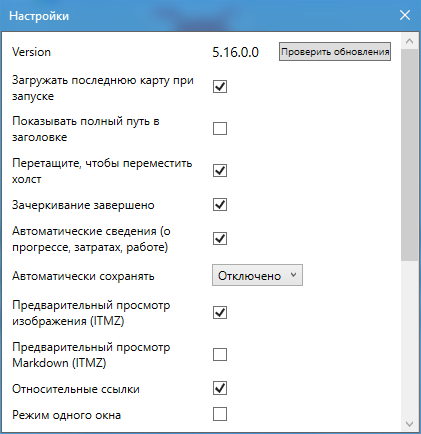Enable Режим одного окна checkbox
This screenshot has width=421, height=434.
(x=220, y=414)
